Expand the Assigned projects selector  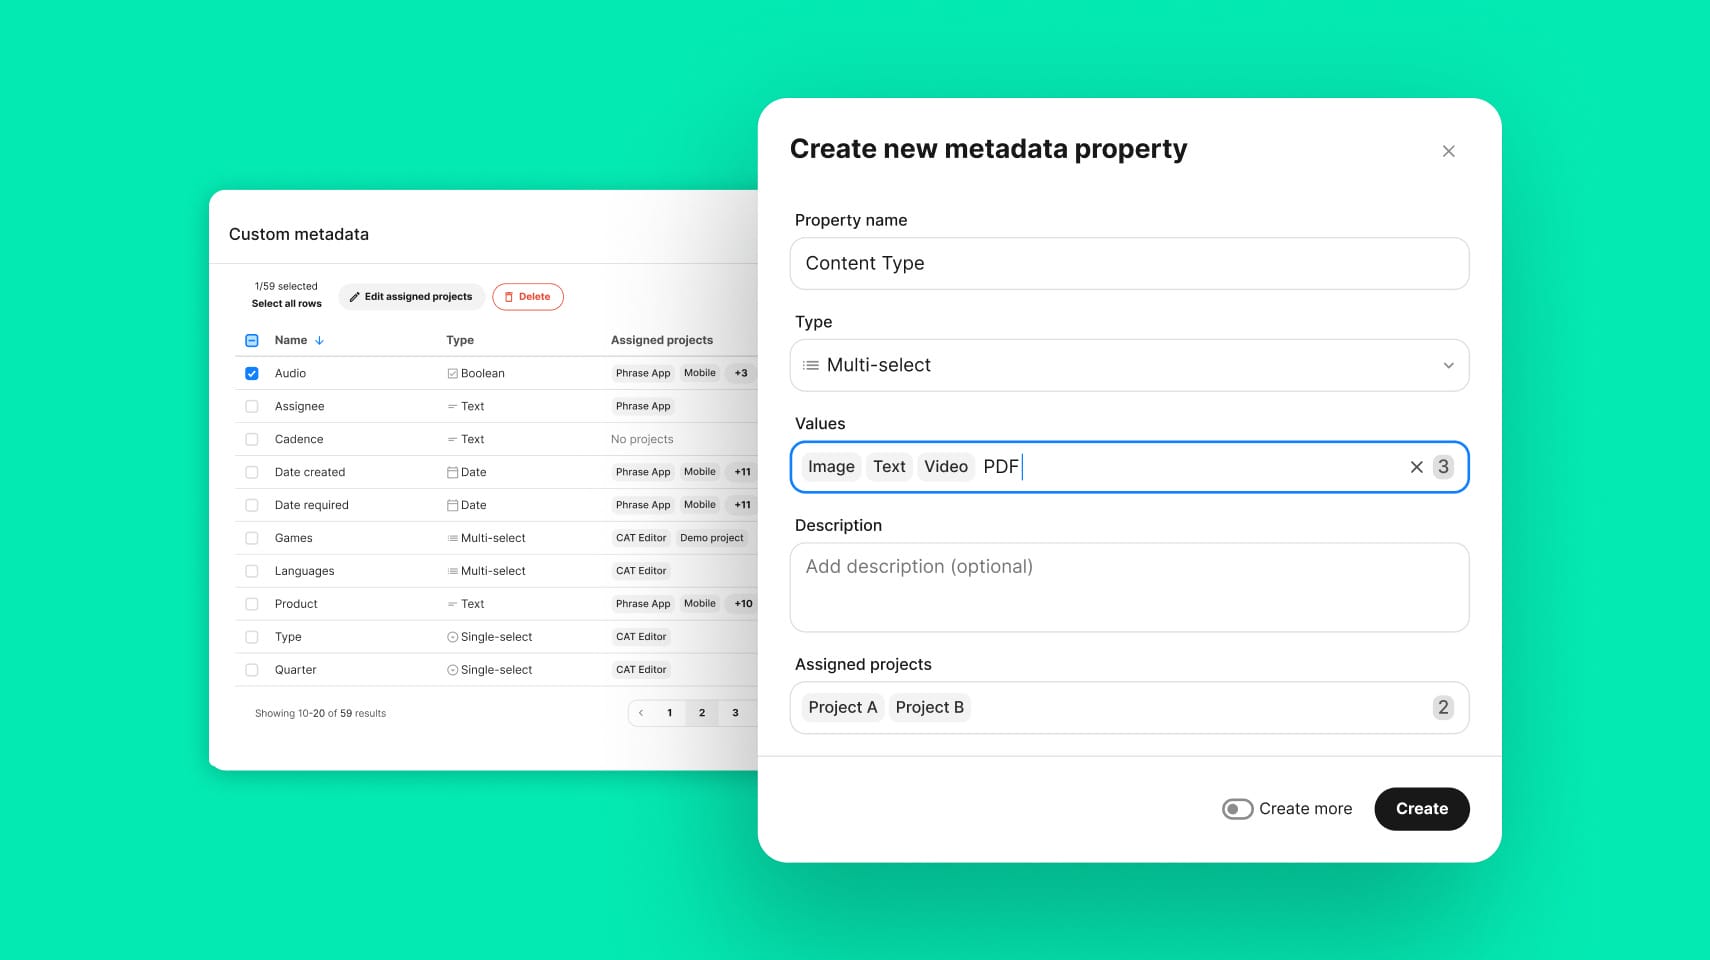pos(1129,708)
